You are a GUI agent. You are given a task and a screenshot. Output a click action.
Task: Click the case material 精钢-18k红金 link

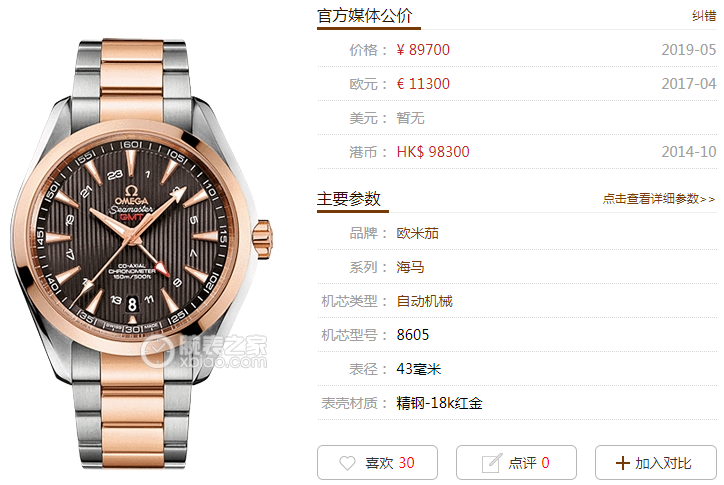[x=439, y=403]
